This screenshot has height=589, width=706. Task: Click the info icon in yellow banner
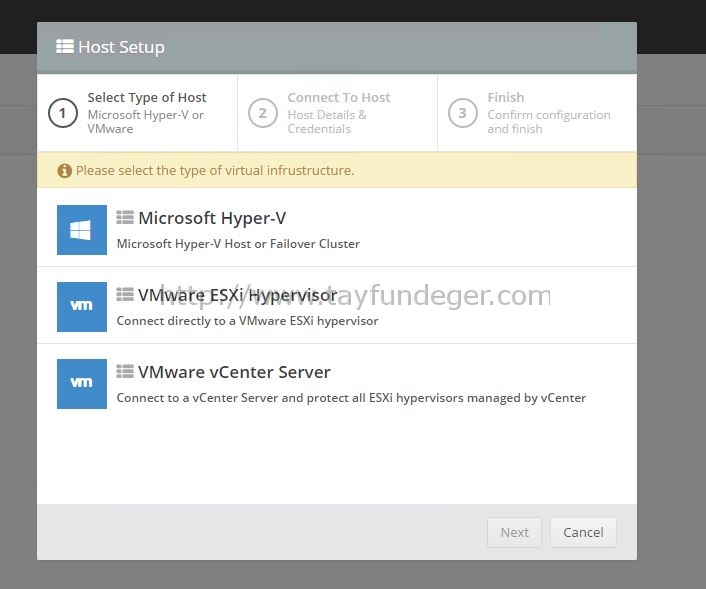click(x=64, y=171)
